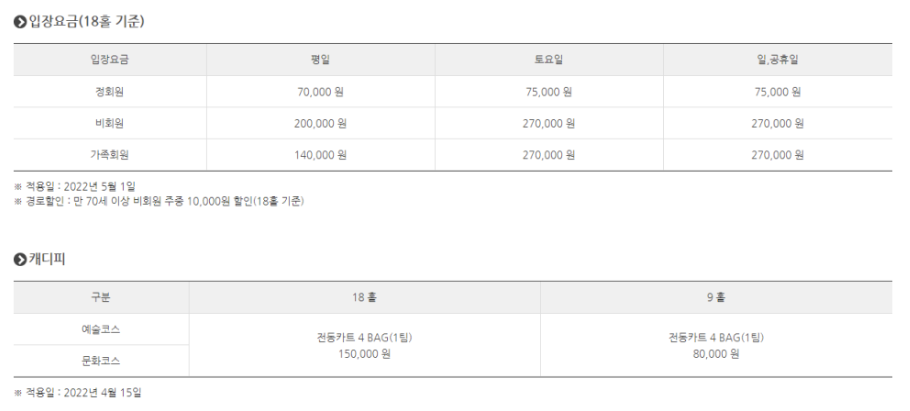Click the arrow icon beside 입장요금(18홀 기준)
Viewport: 910px width, 411px height.
20,22
